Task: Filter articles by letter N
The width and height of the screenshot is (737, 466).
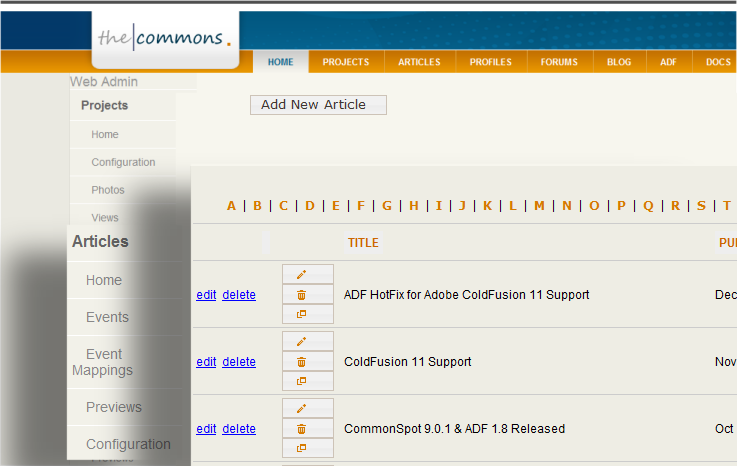Action: pyautogui.click(x=567, y=205)
